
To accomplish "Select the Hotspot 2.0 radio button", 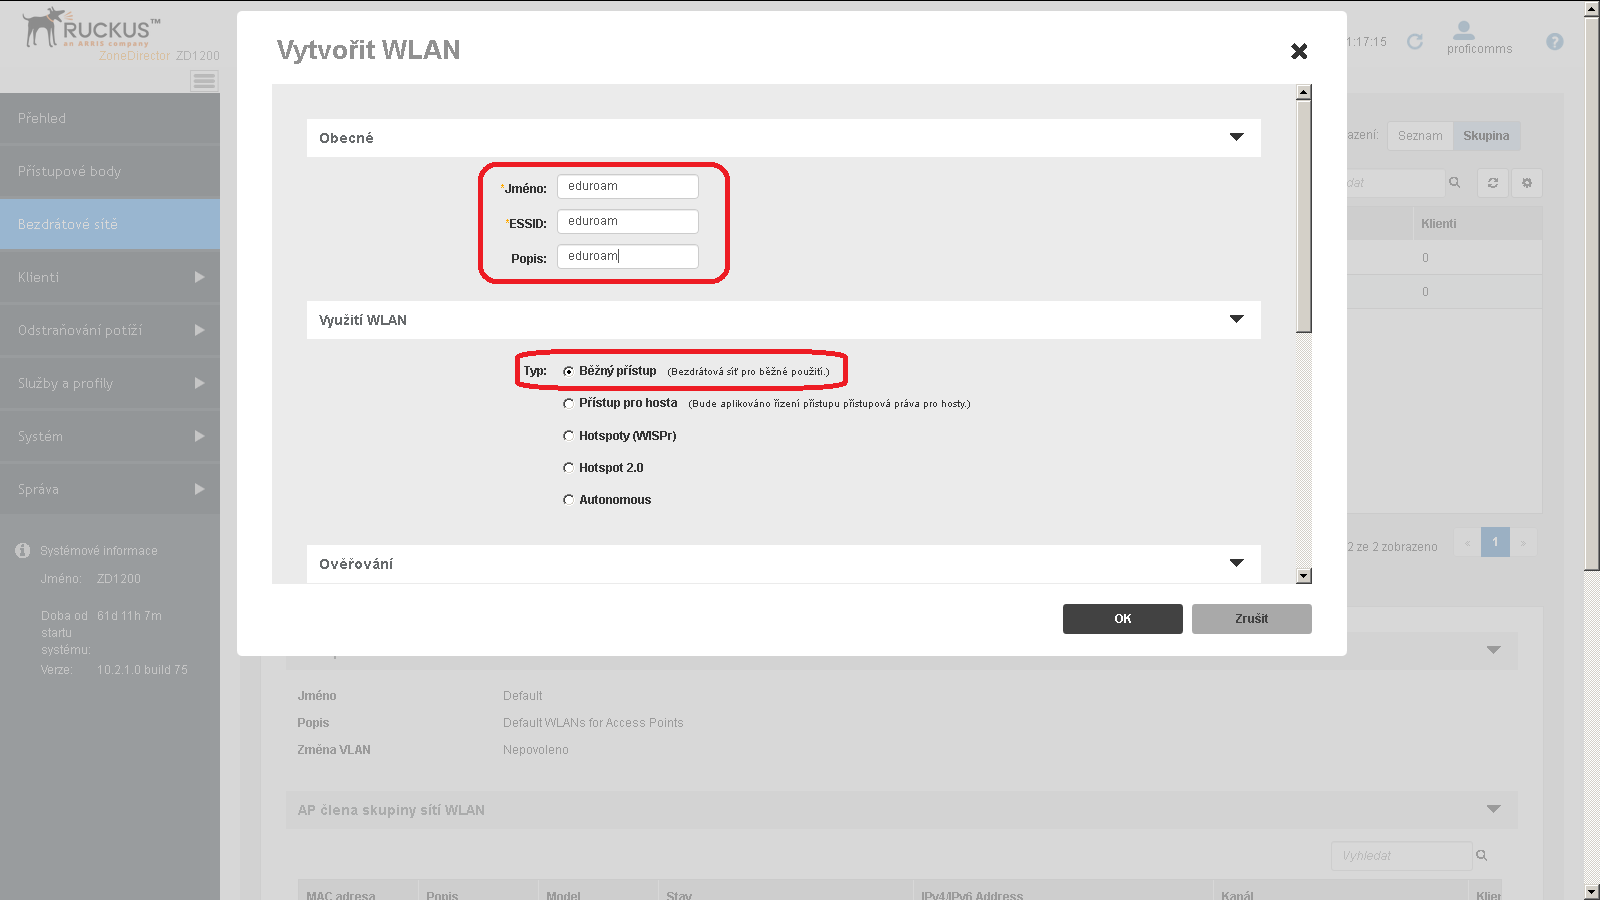I will [568, 467].
